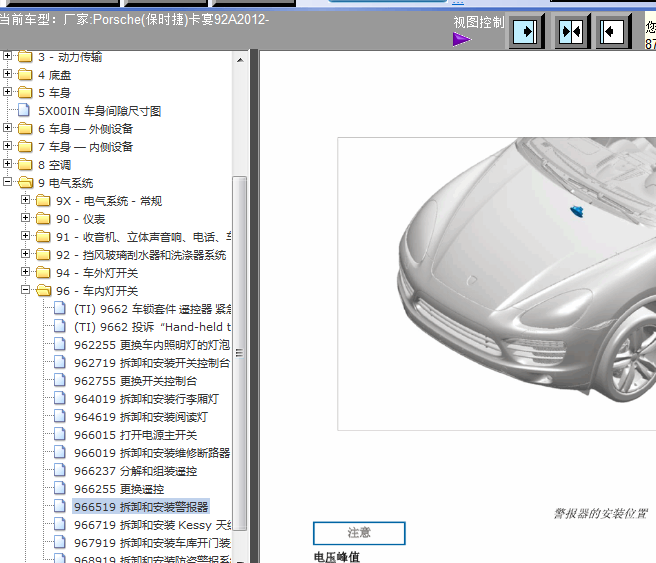Click document icon of 5X00IN 车身间隙尺寸图
The image size is (656, 563).
[x=24, y=110]
